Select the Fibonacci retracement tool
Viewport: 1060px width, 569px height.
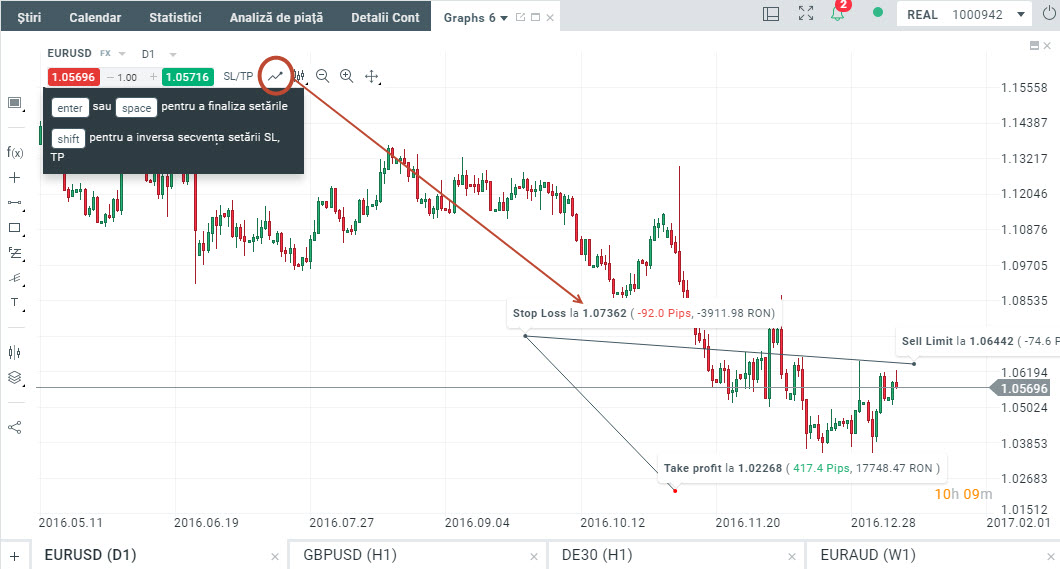[x=15, y=253]
